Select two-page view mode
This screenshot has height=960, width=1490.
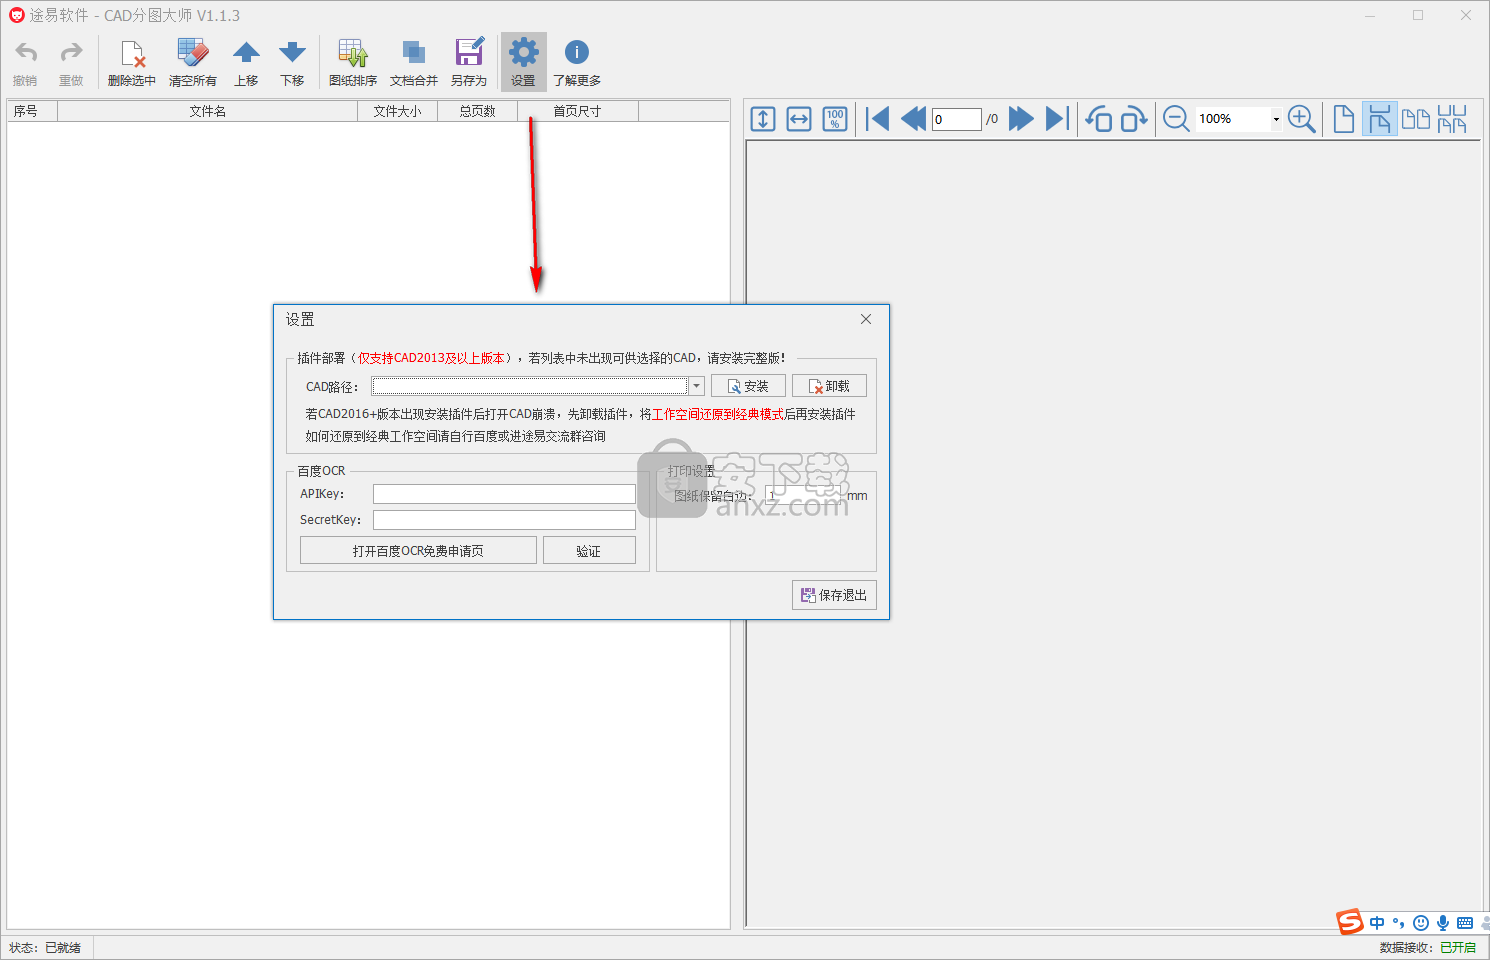tap(1416, 119)
